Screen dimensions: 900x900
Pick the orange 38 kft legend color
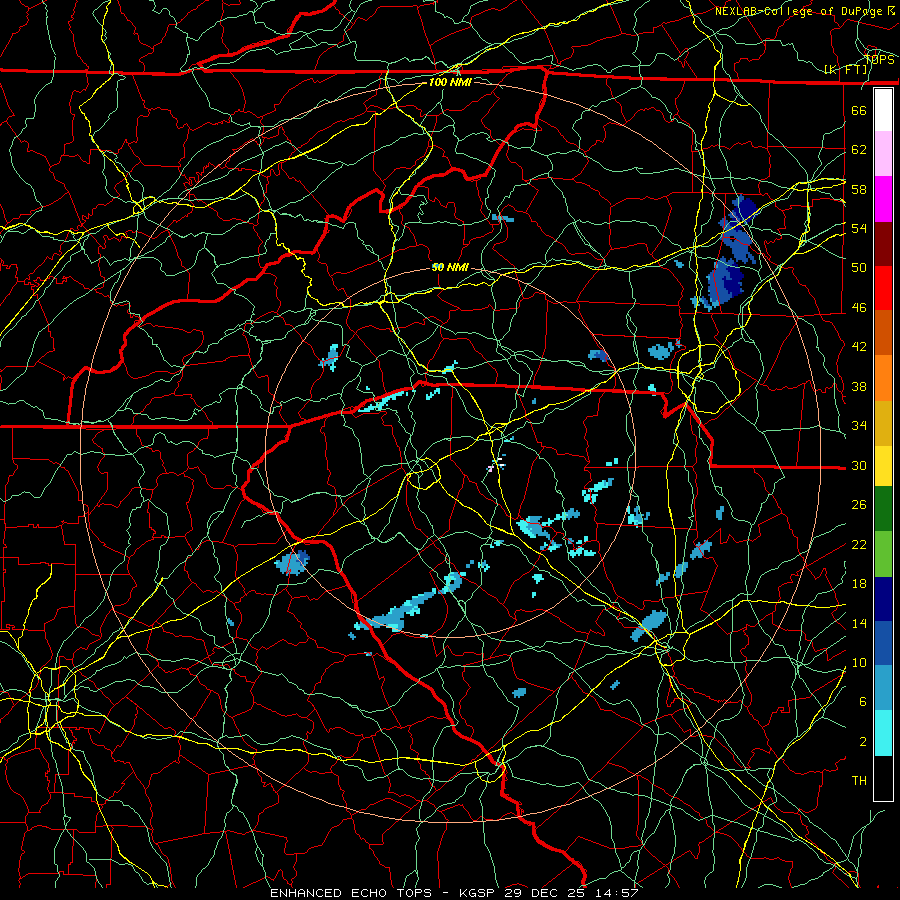[x=883, y=377]
